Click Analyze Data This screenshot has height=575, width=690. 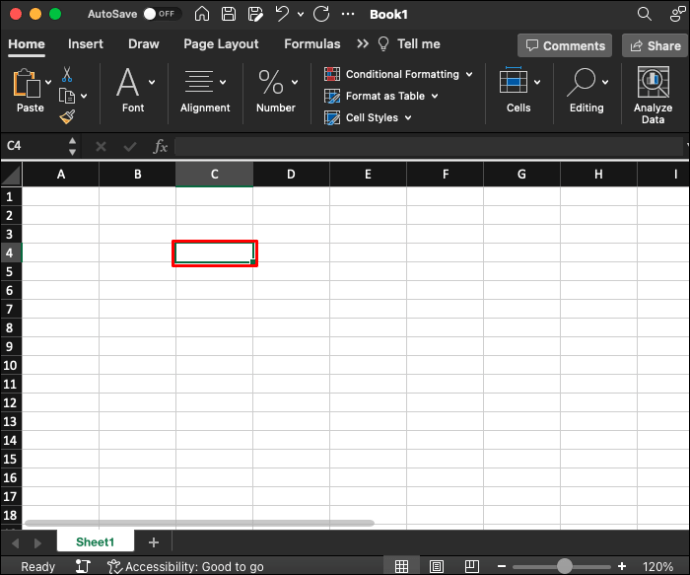coord(653,95)
